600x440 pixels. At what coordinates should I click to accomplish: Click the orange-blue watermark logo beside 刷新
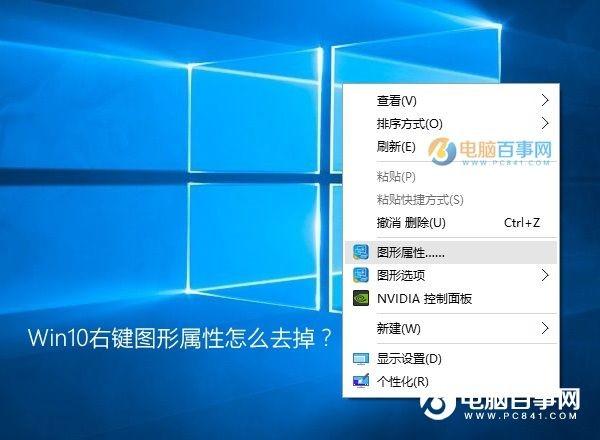[x=442, y=150]
